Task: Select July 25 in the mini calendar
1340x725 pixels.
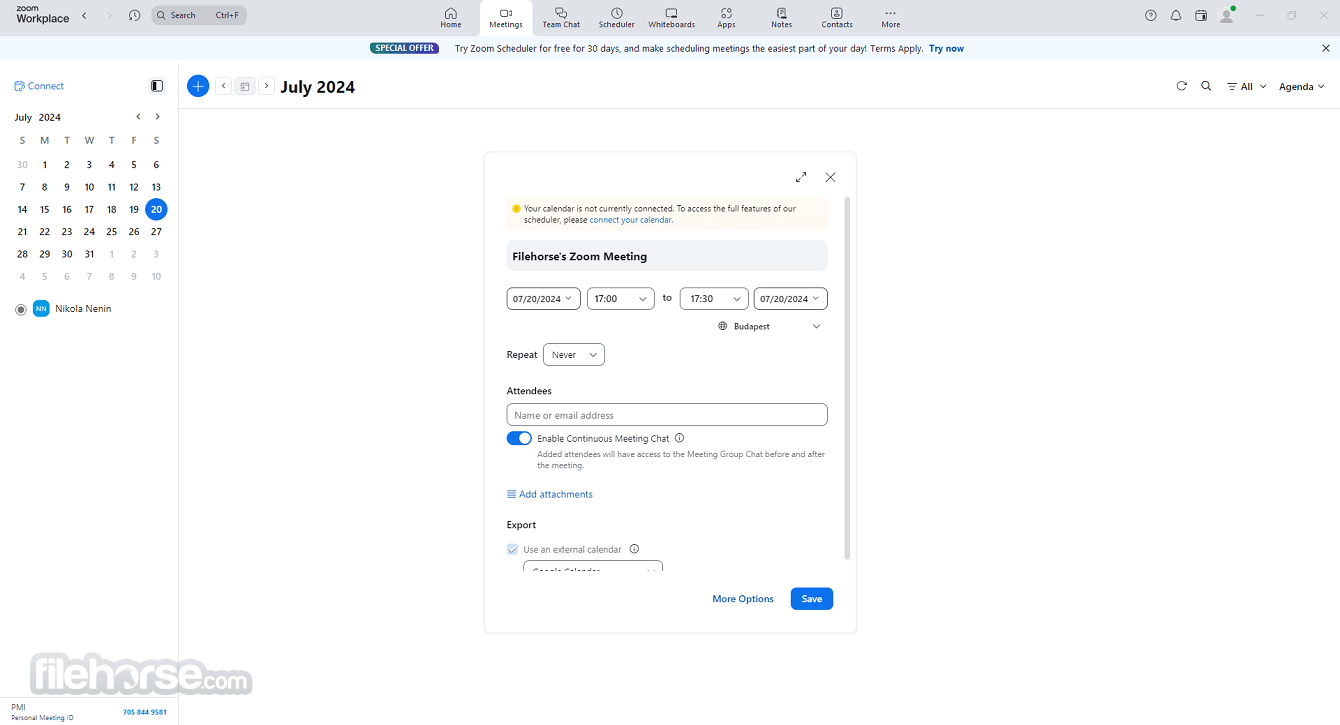Action: [111, 232]
